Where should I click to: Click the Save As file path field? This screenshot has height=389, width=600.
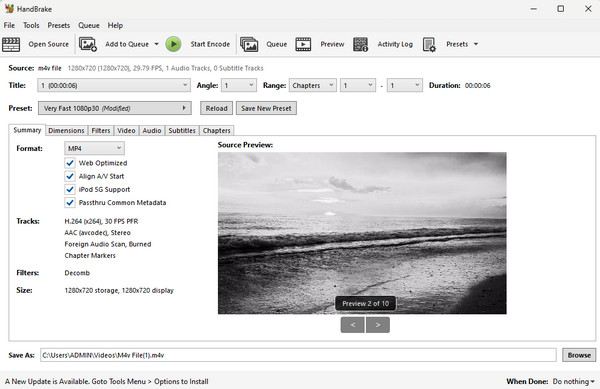pos(298,355)
